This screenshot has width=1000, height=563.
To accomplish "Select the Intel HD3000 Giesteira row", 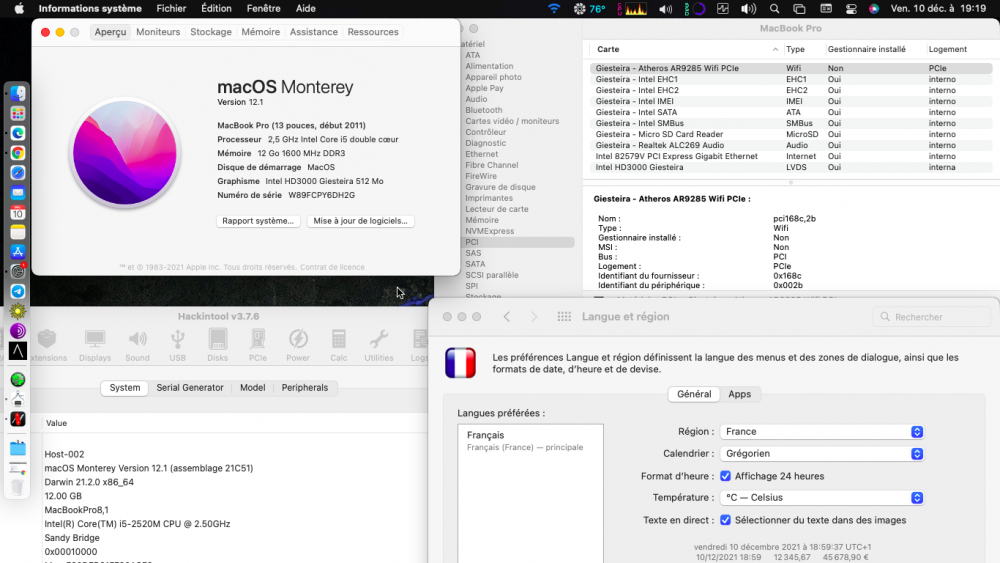I will tap(791, 167).
